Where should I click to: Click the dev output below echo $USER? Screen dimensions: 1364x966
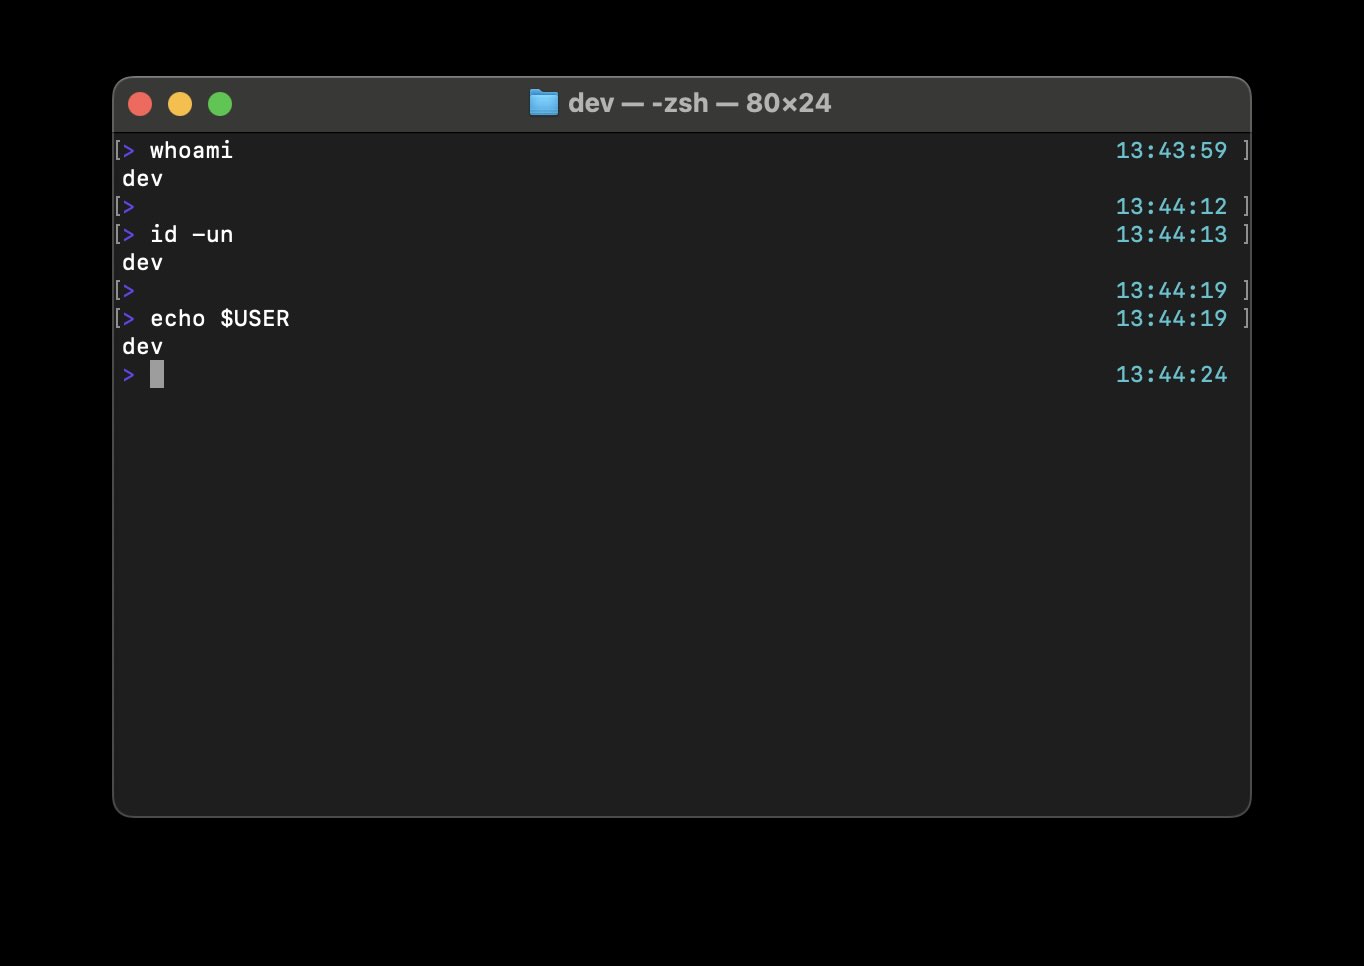[141, 346]
